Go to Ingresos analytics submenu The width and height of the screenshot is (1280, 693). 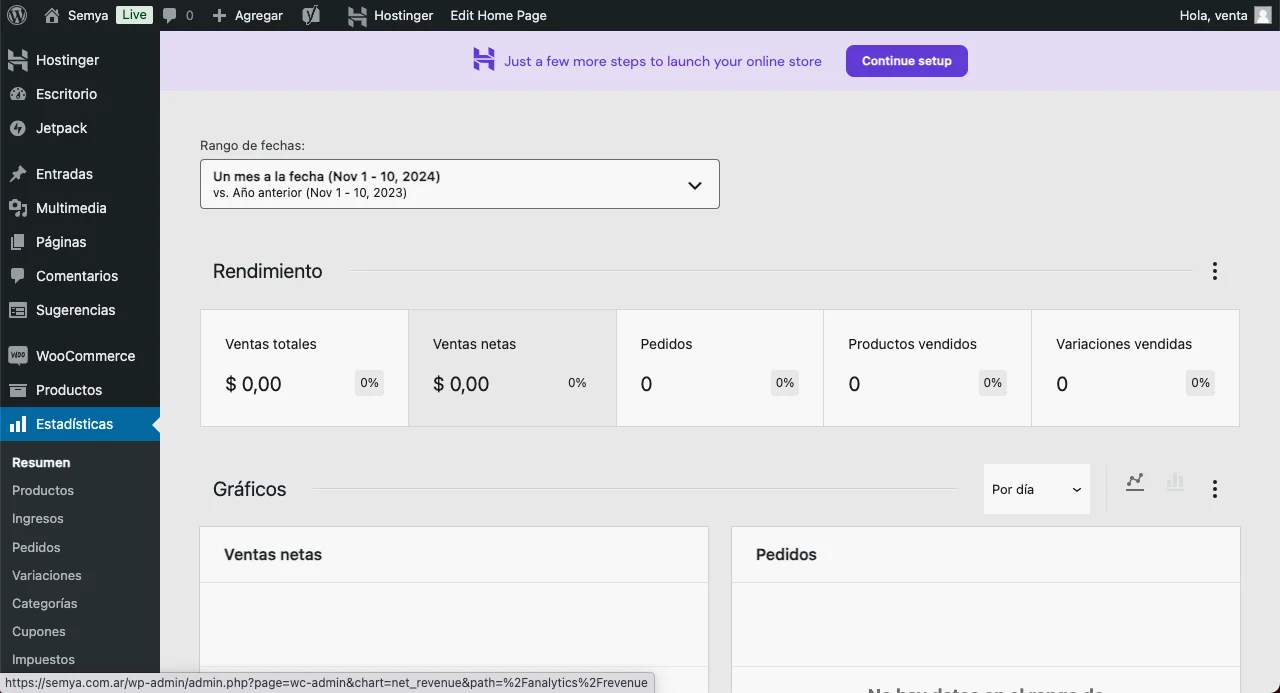(38, 519)
